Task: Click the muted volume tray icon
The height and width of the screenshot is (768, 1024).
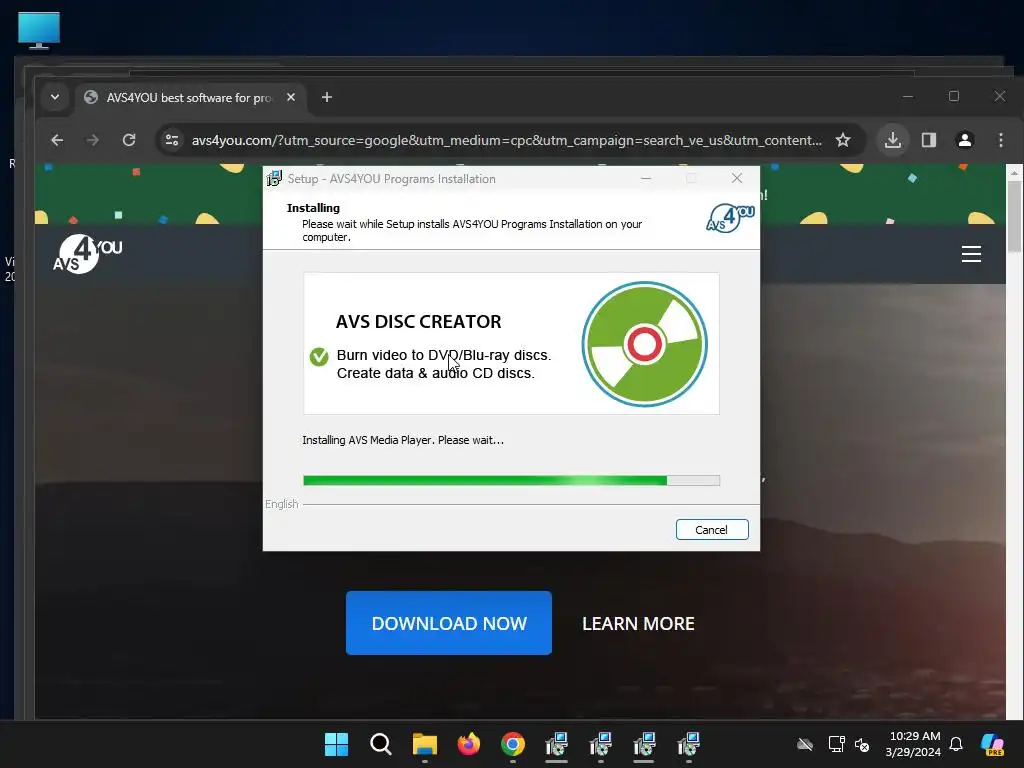Action: point(862,744)
